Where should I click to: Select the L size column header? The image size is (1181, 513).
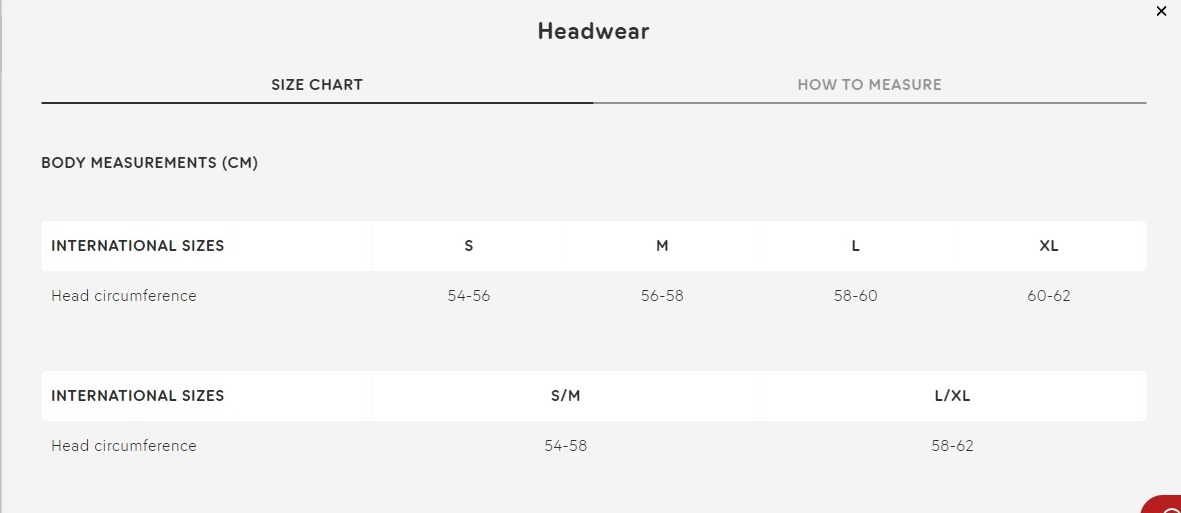tap(856, 246)
